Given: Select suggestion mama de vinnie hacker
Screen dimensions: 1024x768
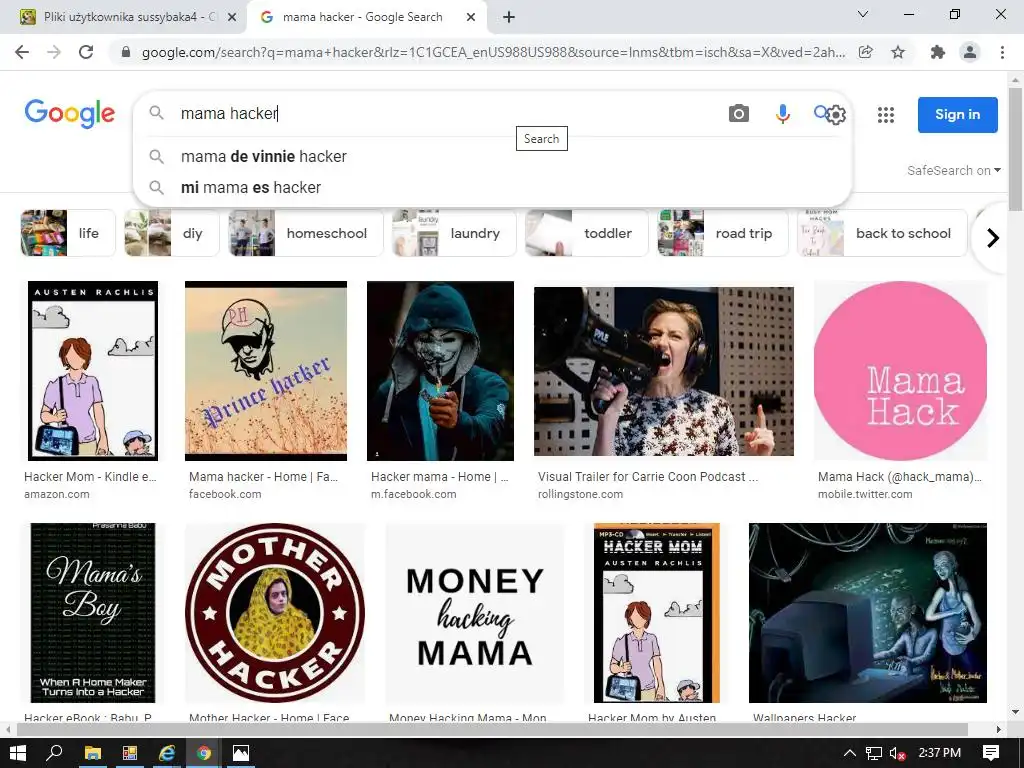Looking at the screenshot, I should click(x=492, y=157).
